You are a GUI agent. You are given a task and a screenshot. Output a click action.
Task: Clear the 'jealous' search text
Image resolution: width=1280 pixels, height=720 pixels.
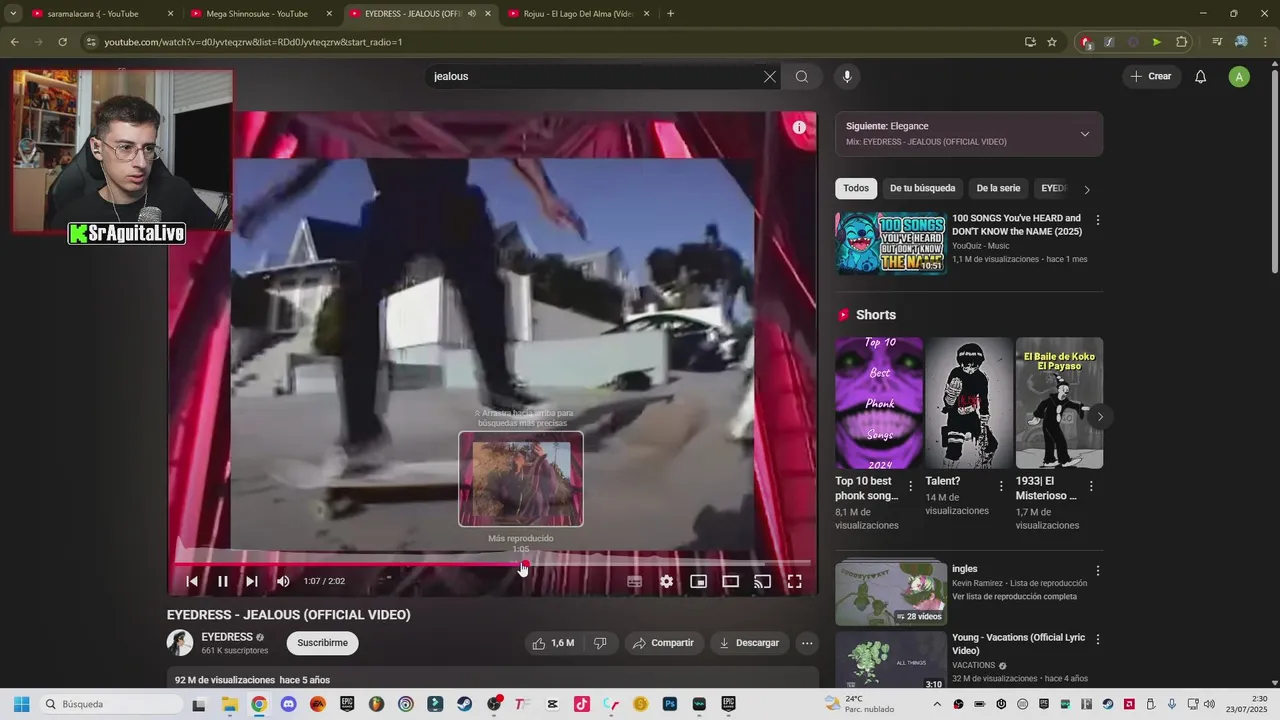click(x=770, y=76)
